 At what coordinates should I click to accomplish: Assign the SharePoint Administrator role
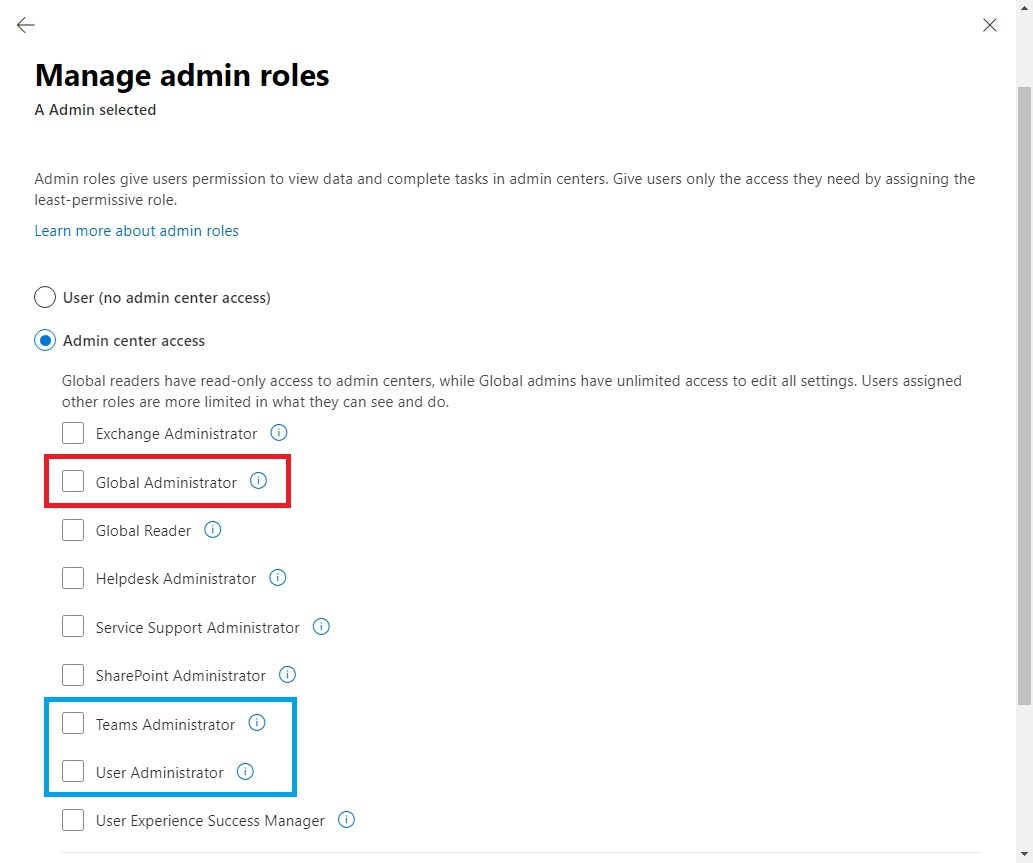(72, 675)
